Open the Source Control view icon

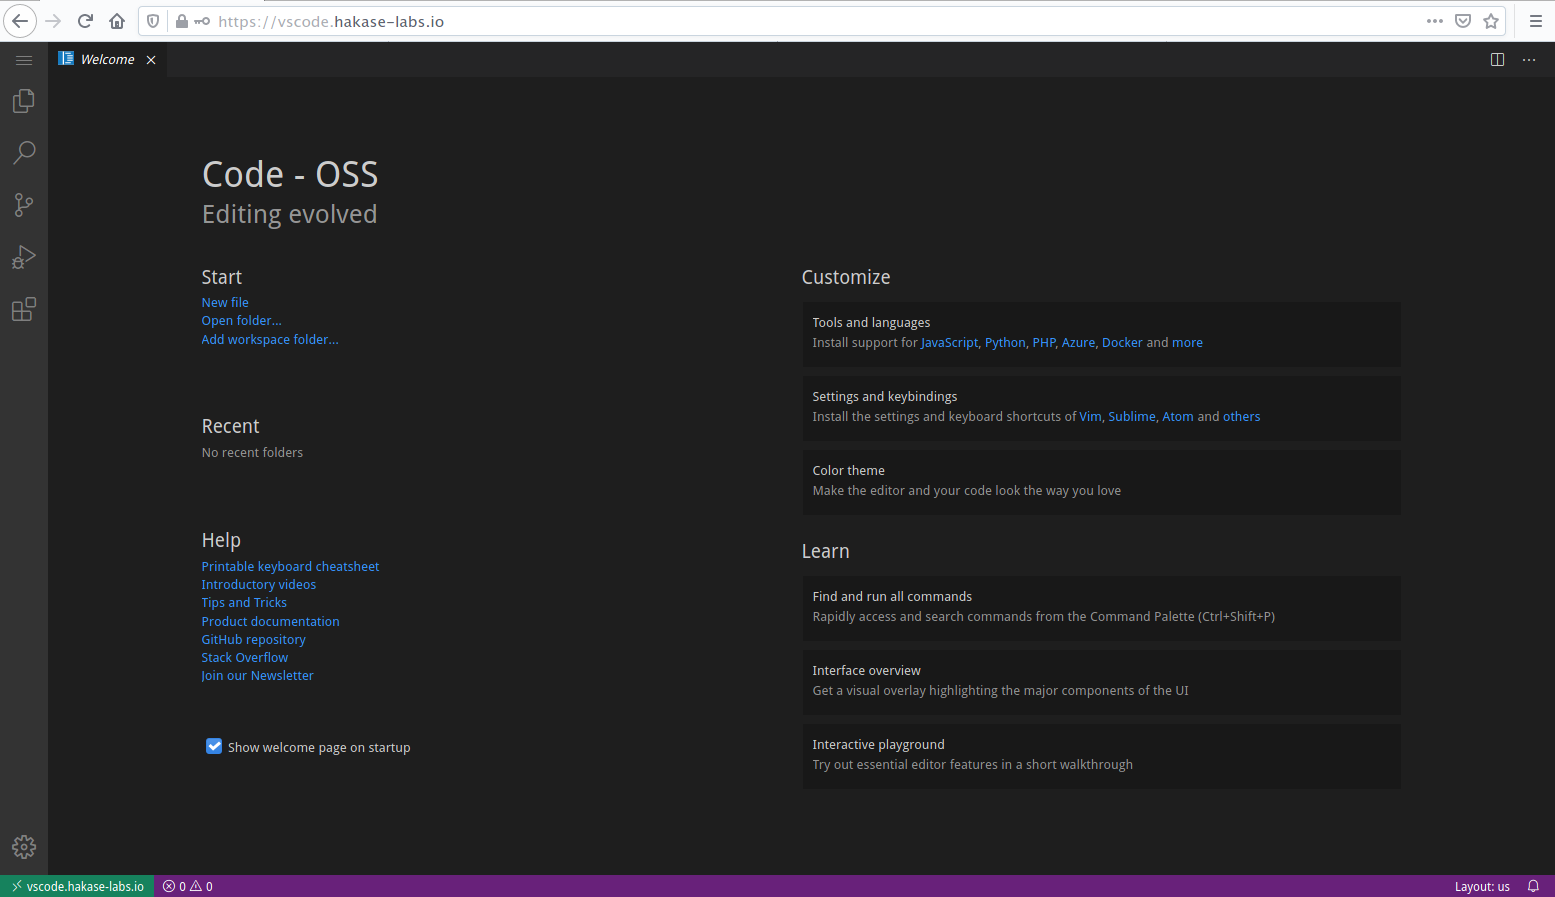coord(24,205)
